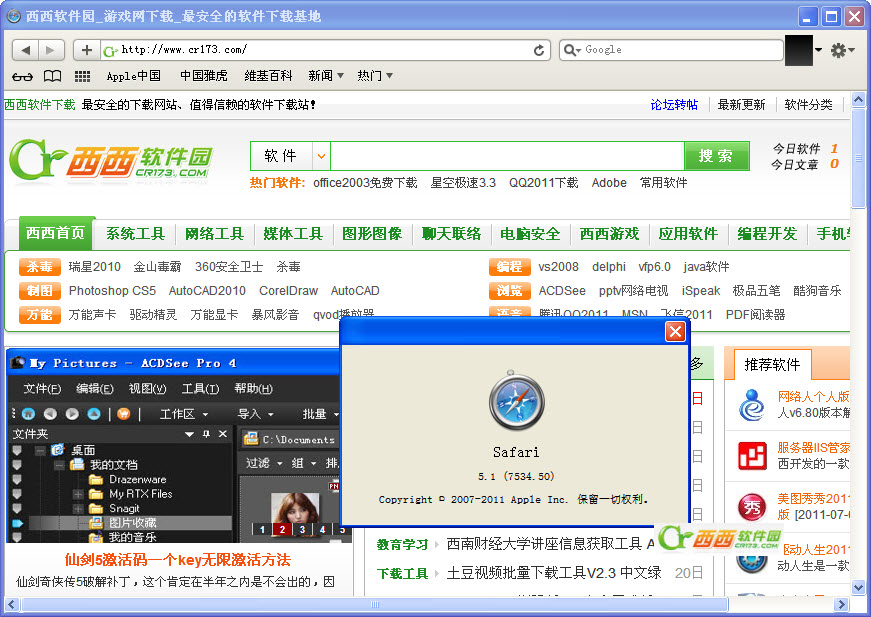Select the 西西首页 nav tab
Viewport: 871px width, 617px height.
(56, 233)
